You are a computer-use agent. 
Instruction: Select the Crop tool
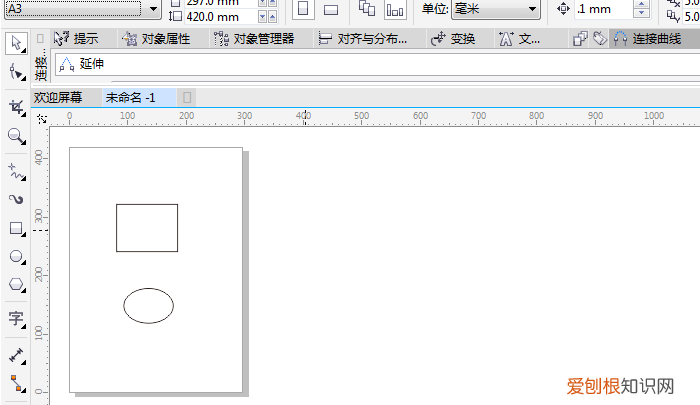coord(16,106)
